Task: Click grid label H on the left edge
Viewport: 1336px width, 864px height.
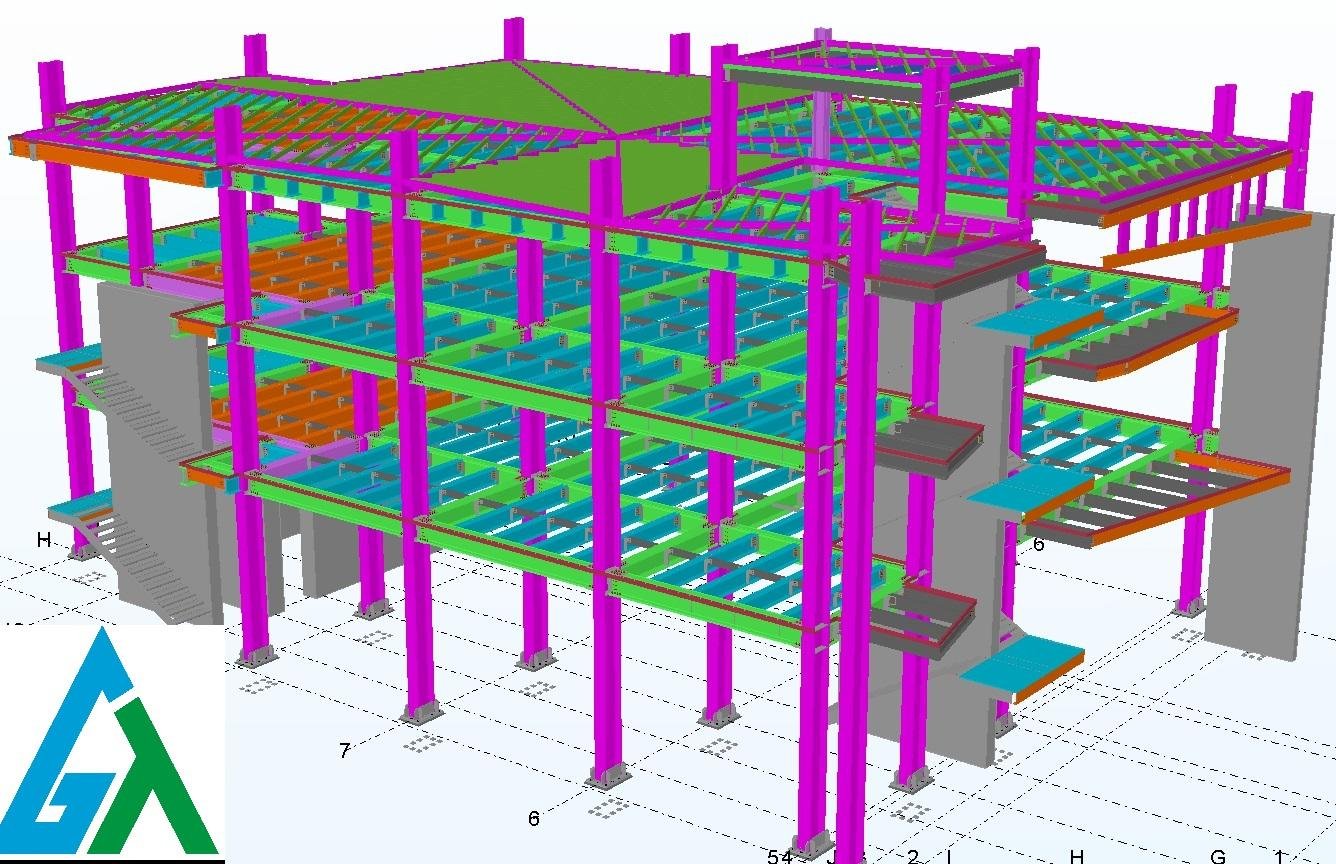Action: 43,540
